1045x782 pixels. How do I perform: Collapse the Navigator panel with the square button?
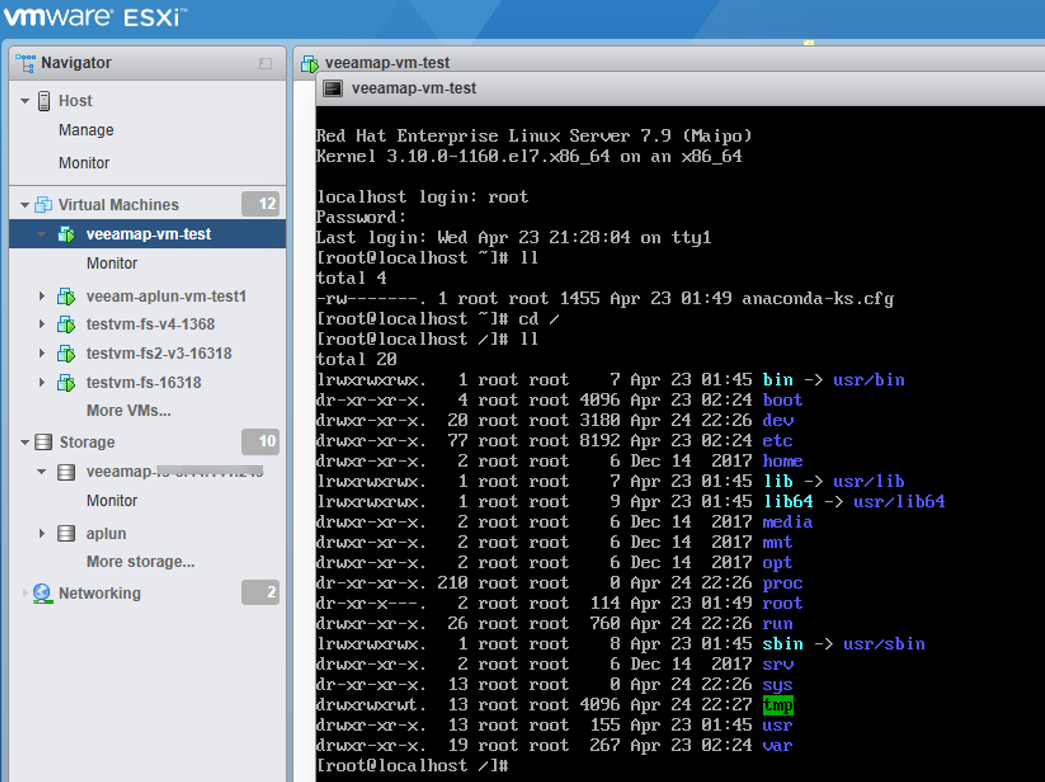click(x=265, y=63)
